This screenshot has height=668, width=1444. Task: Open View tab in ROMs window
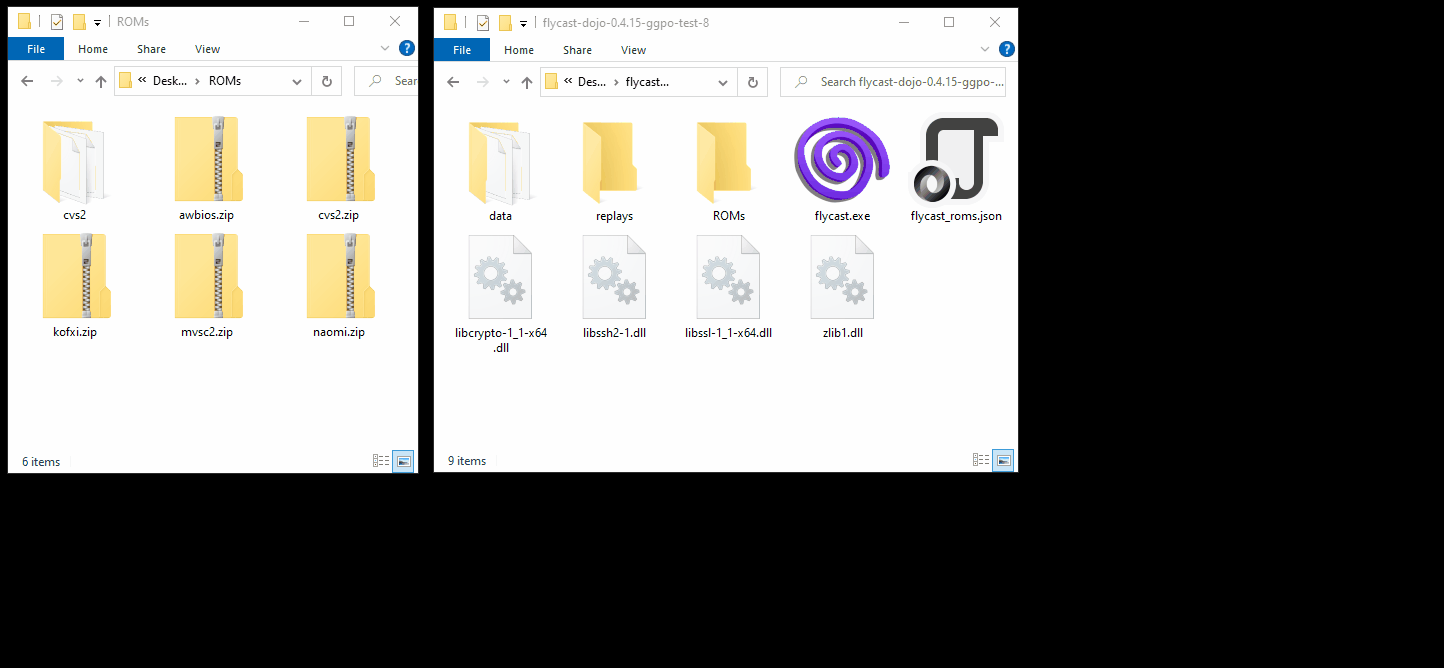point(207,49)
